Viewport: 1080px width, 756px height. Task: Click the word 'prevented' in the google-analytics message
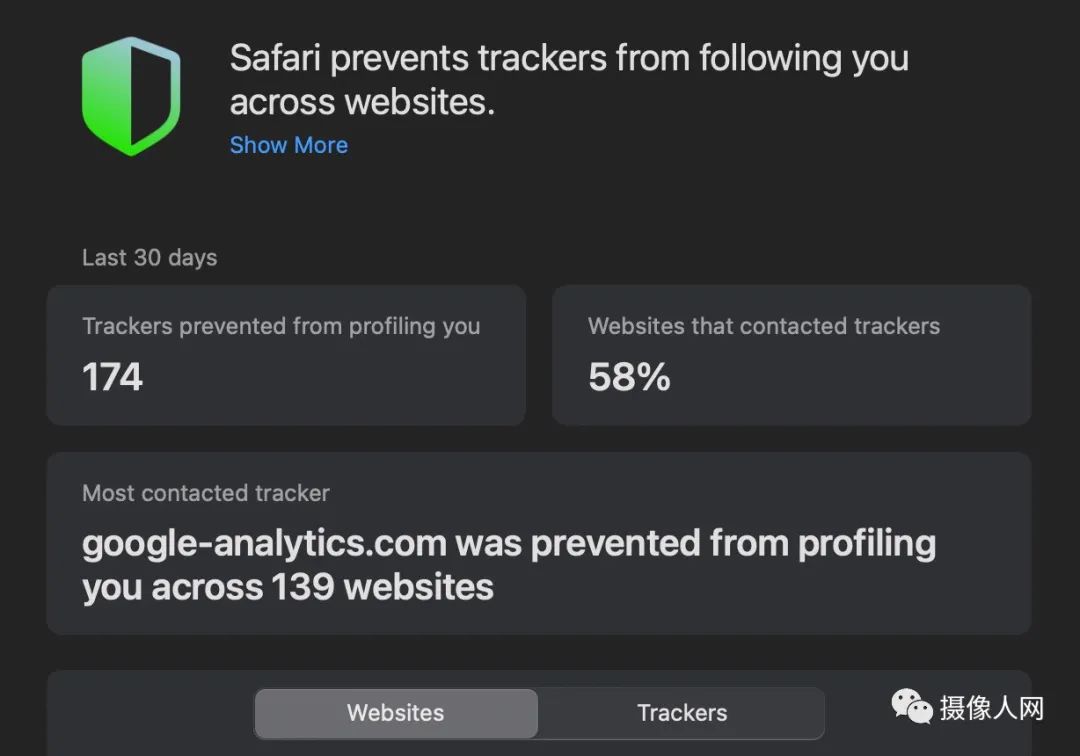[616, 543]
